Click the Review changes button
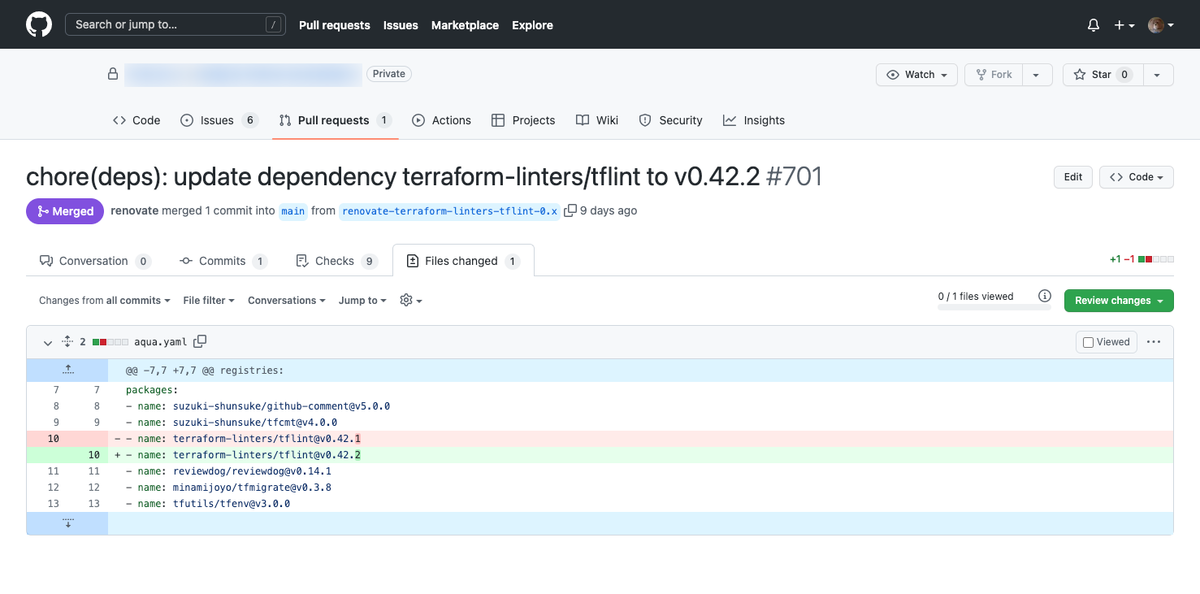Image resolution: width=1200 pixels, height=594 pixels. coord(1119,300)
